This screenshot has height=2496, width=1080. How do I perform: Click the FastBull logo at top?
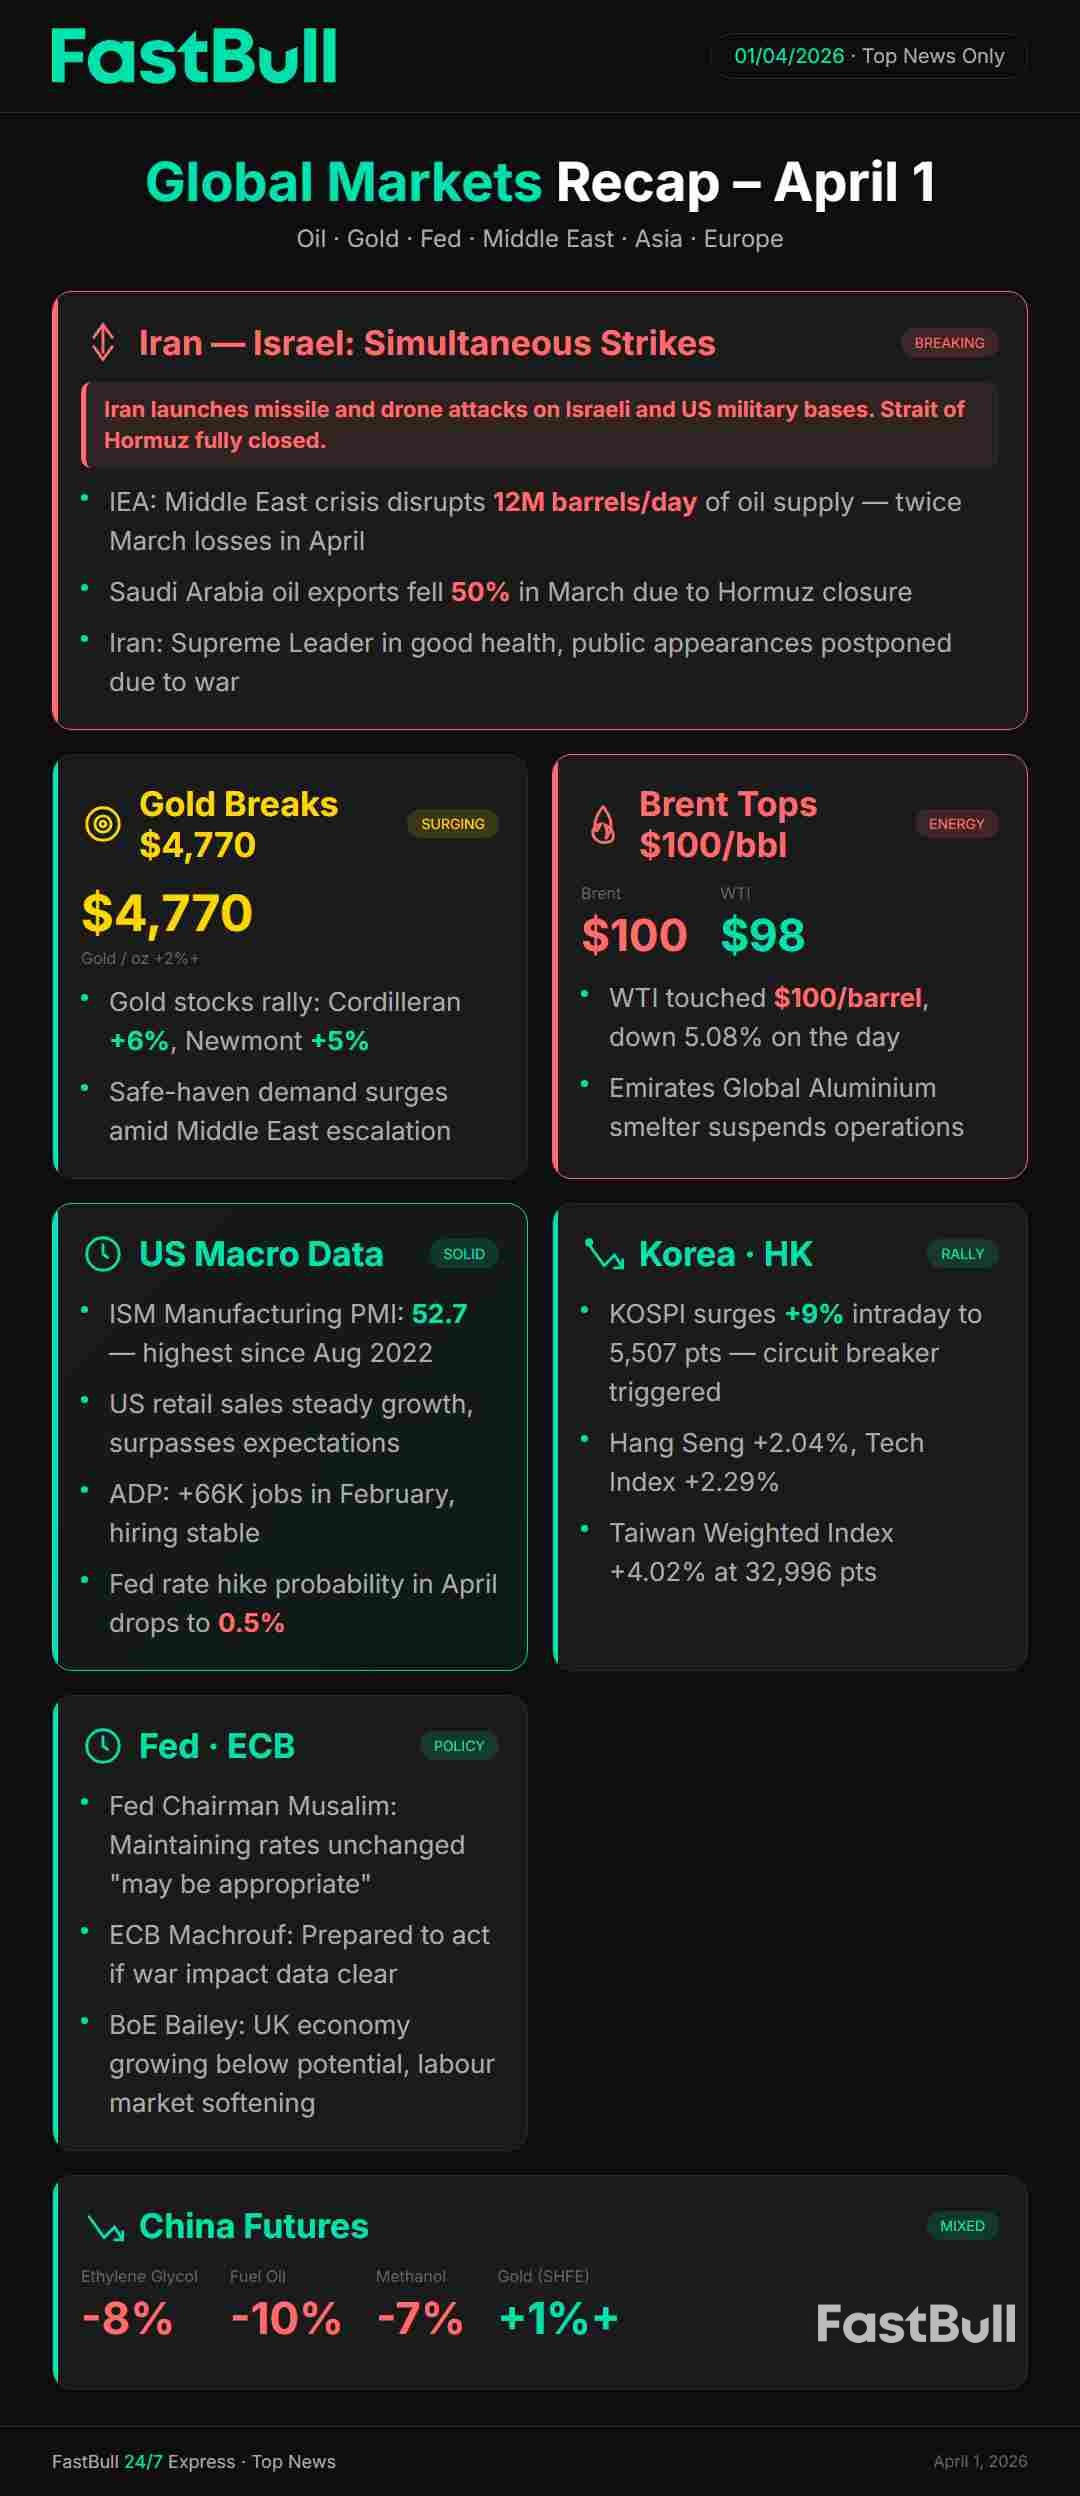coord(194,56)
